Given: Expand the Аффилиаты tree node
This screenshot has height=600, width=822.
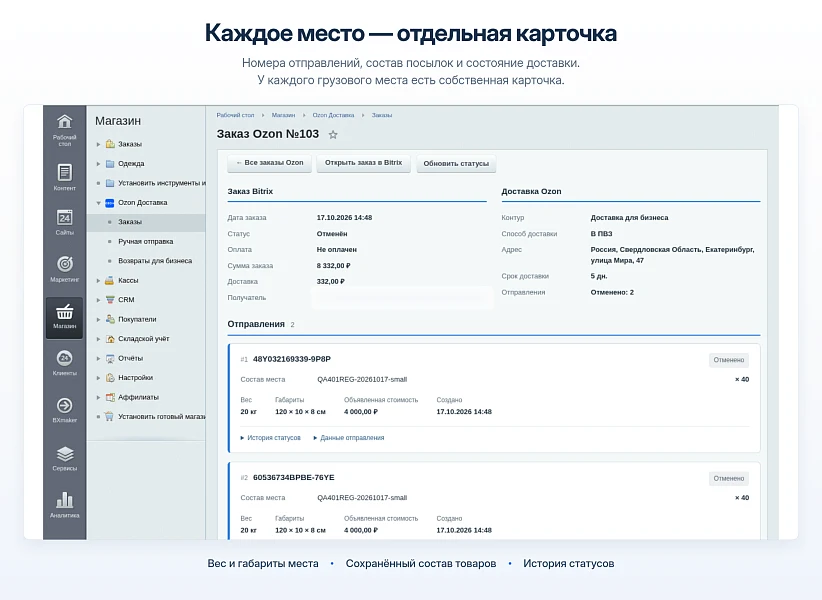Looking at the screenshot, I should [x=98, y=397].
